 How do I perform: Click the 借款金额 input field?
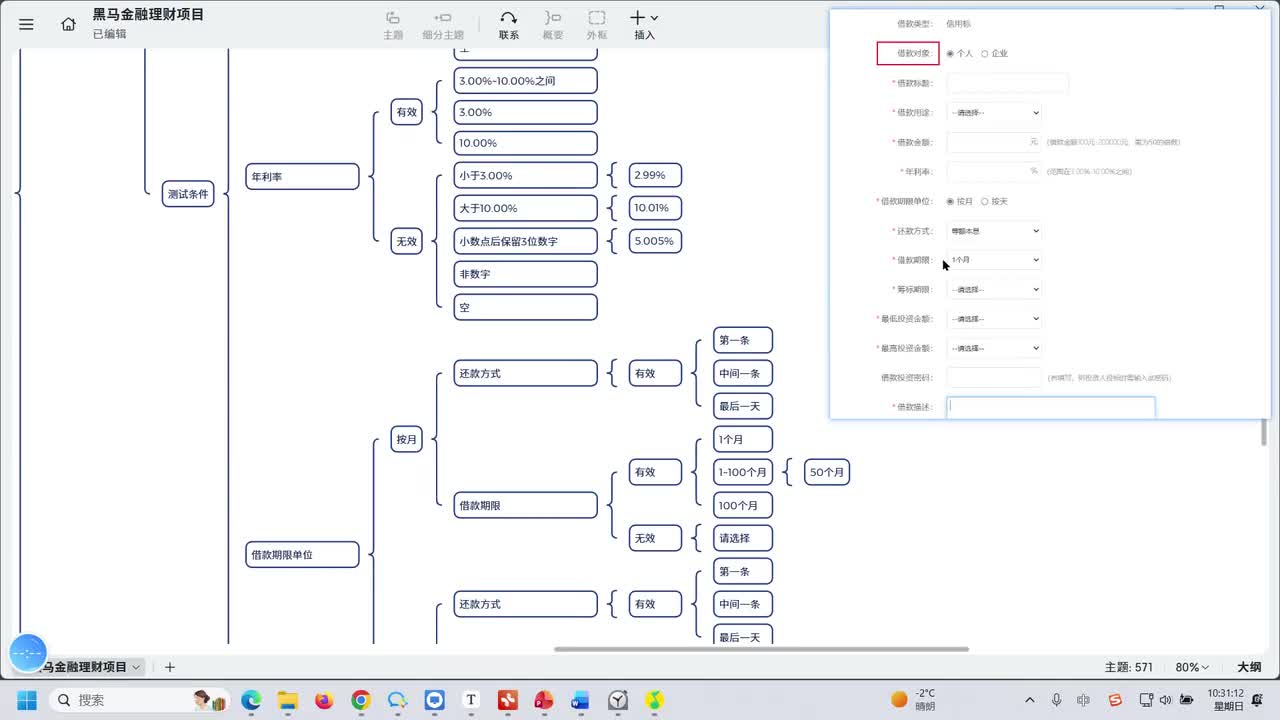pos(994,142)
